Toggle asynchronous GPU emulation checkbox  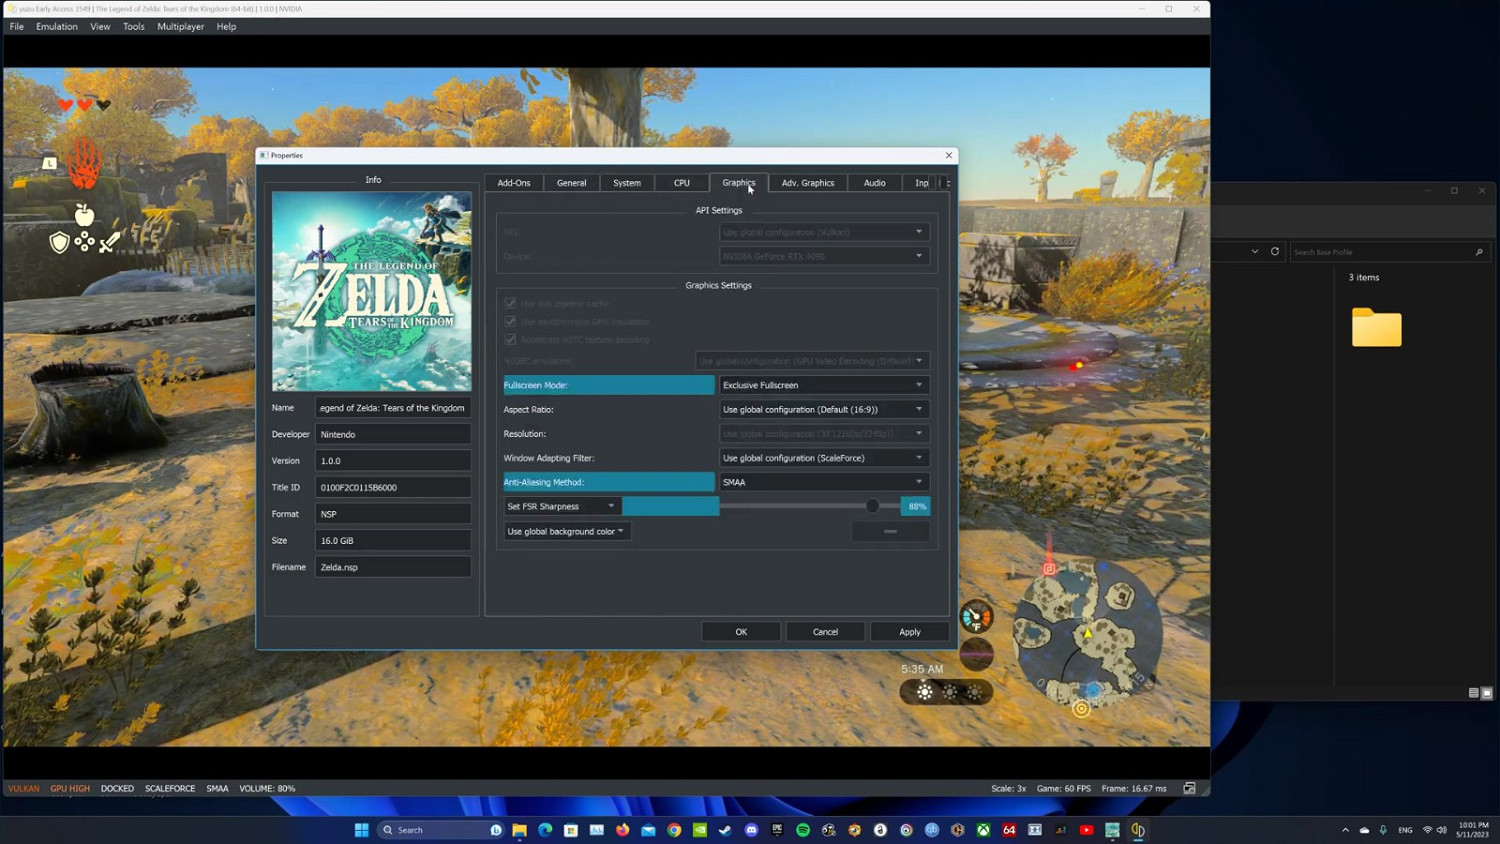coord(511,322)
